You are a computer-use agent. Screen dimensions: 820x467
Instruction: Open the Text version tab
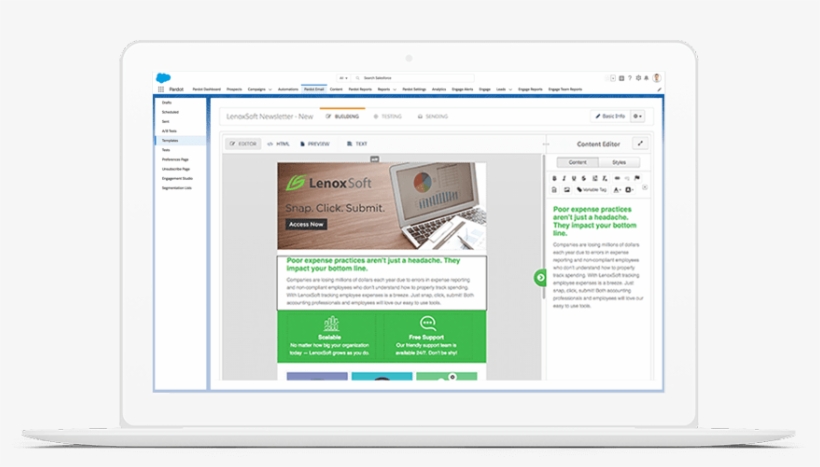click(357, 144)
